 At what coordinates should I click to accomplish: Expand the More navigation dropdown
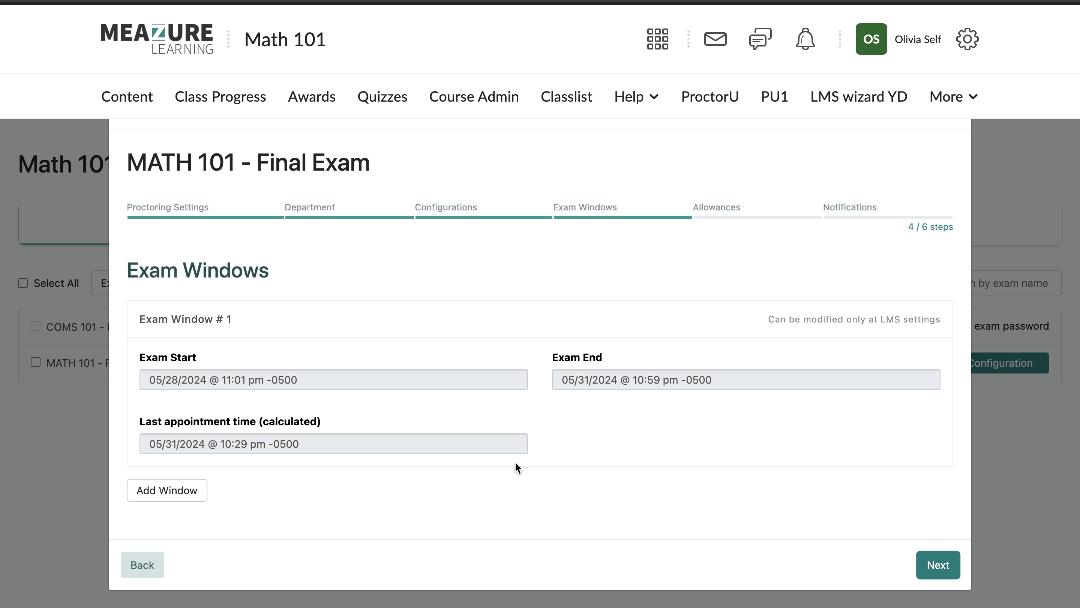952,96
